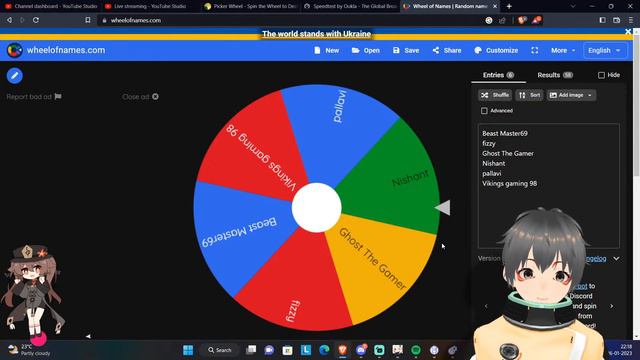640x360 pixels.
Task: Open the browser main menu
Action: tap(631, 20)
